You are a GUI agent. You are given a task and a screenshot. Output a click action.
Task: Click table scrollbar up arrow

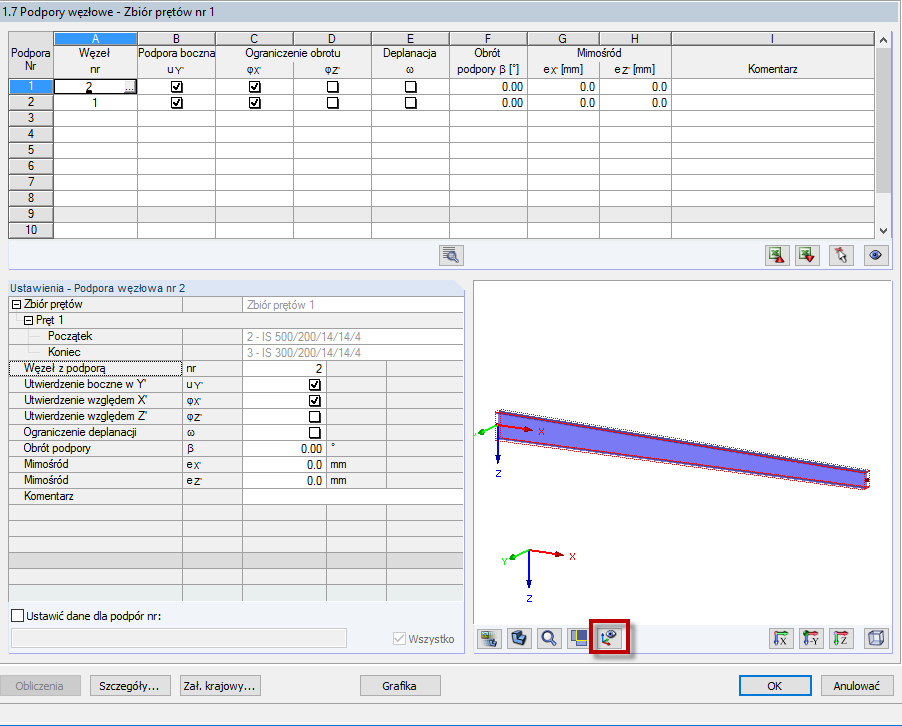point(884,40)
